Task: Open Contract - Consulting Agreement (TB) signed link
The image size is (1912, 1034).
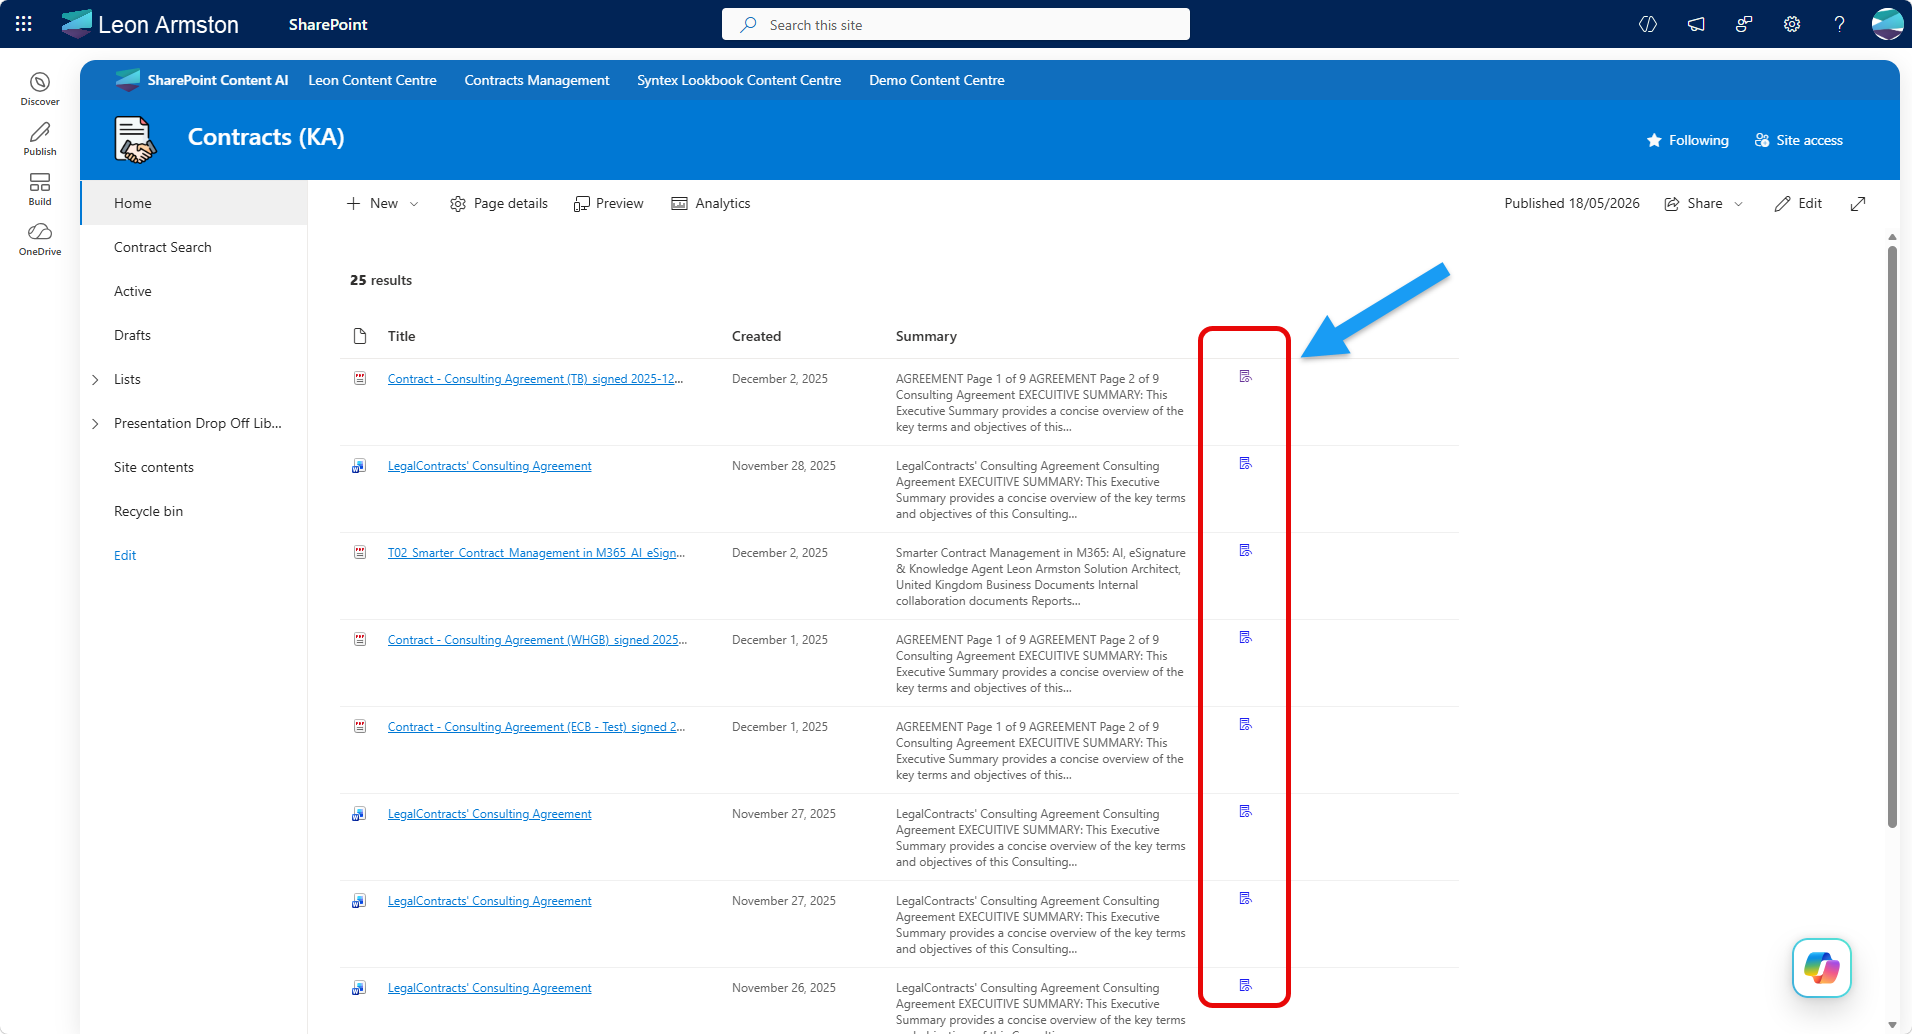Action: [x=535, y=379]
